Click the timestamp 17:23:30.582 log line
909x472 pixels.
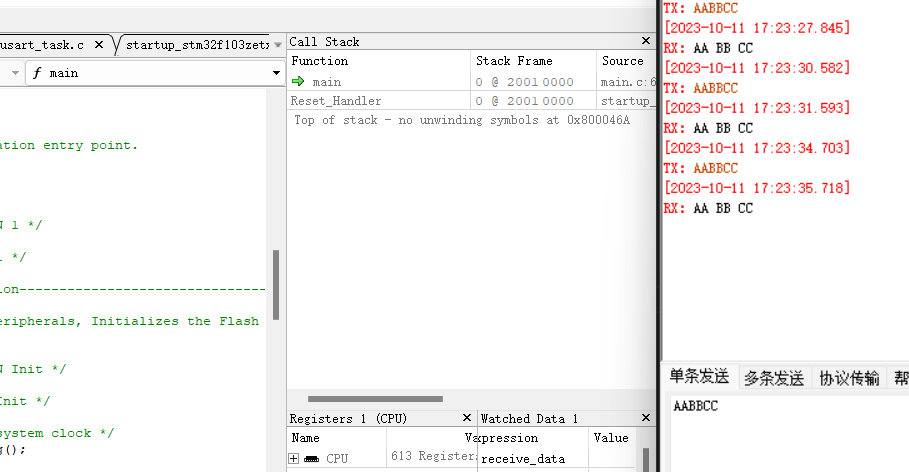757,68
